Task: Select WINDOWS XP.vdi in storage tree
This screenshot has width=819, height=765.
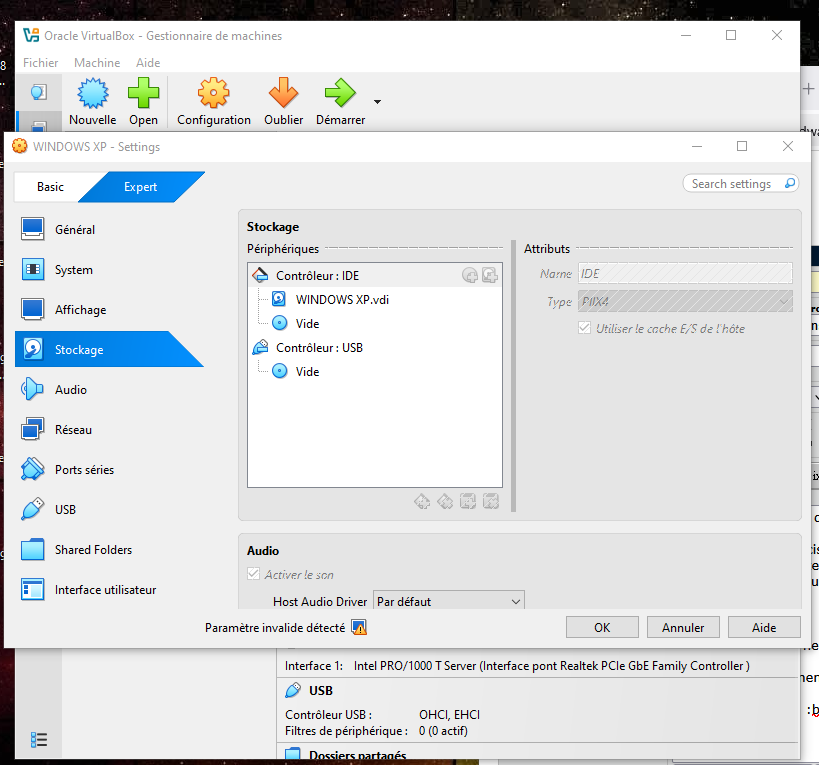Action: (x=342, y=299)
